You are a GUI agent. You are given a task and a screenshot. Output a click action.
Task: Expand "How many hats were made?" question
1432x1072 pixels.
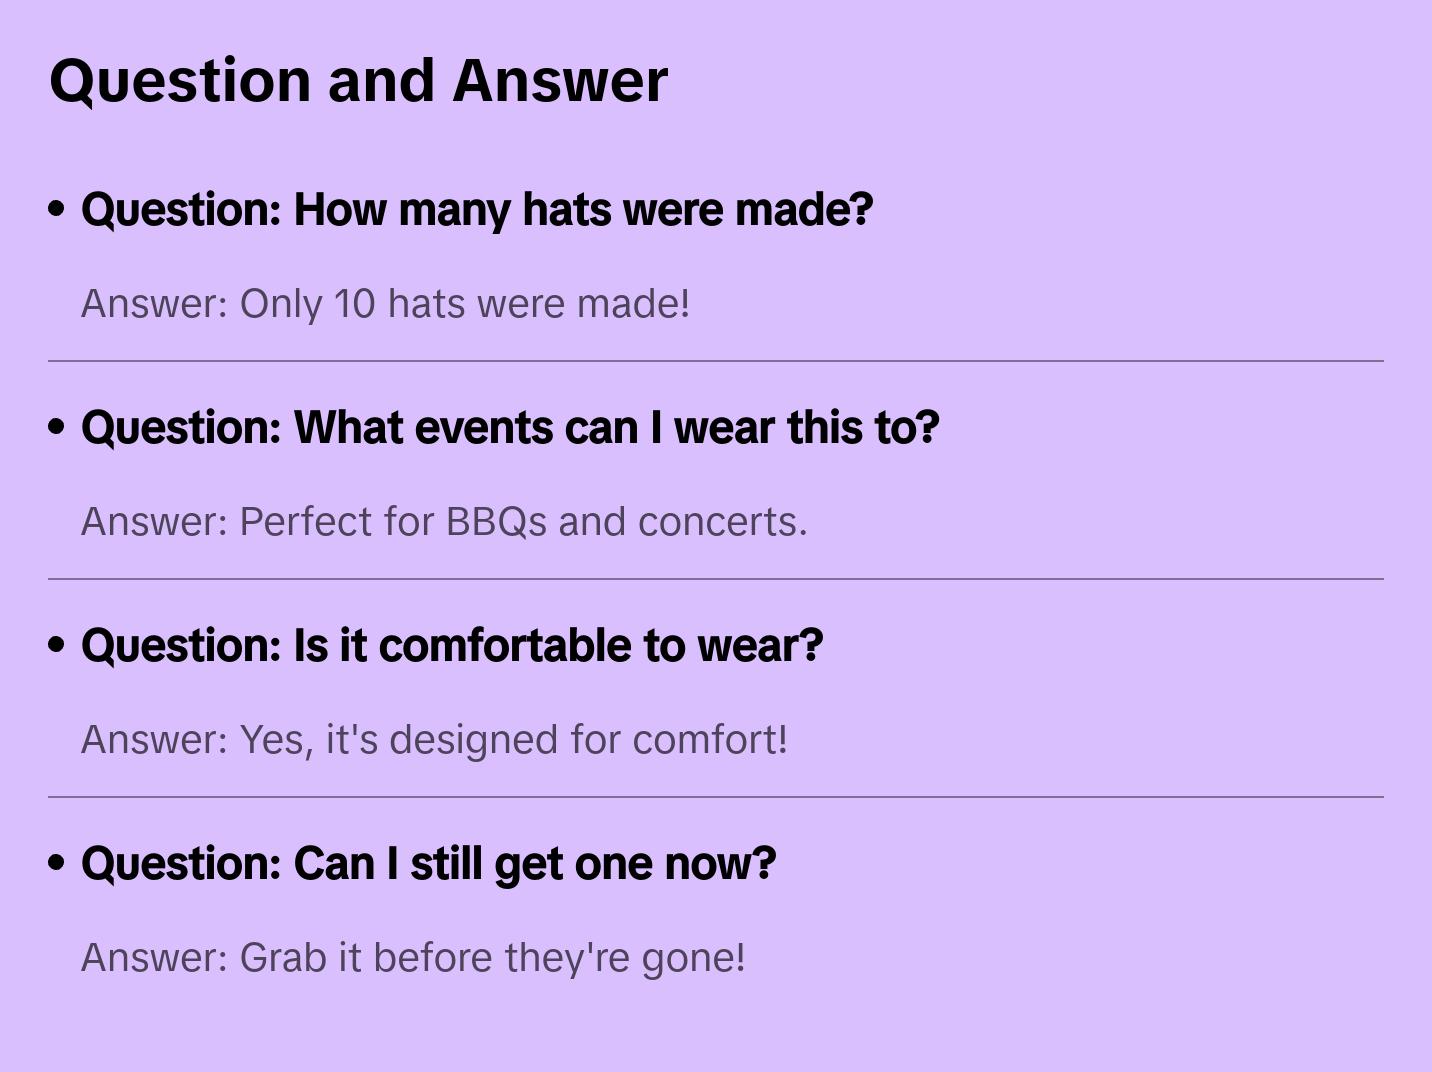tap(477, 209)
